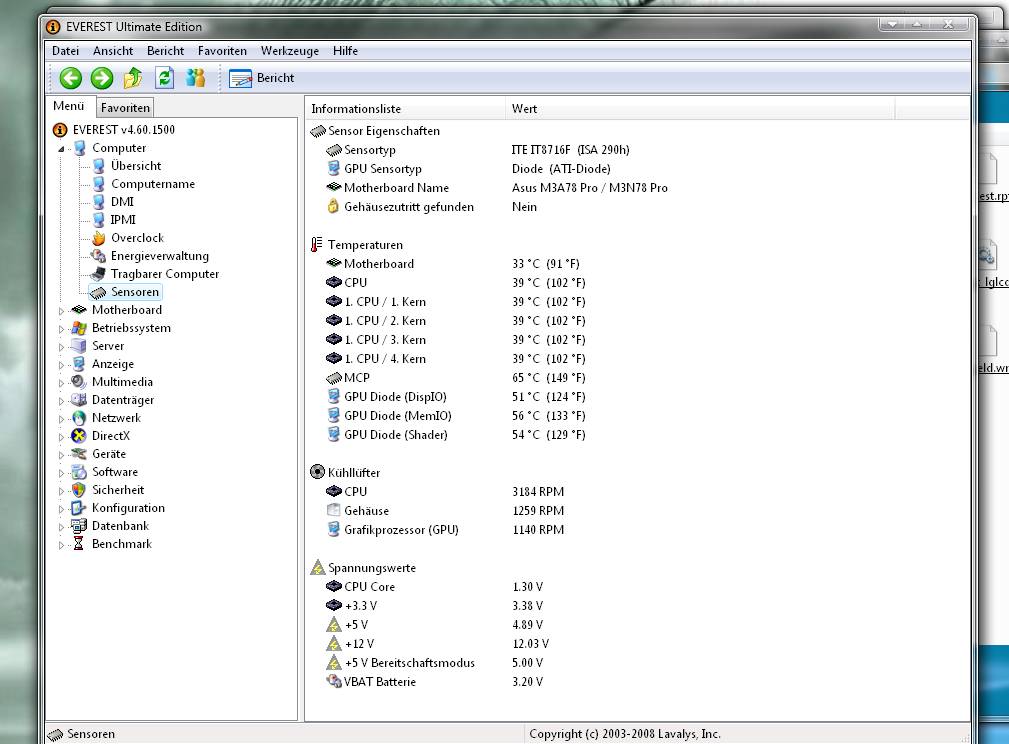This screenshot has height=744, width=1009.
Task: Expand the Anzeige tree node
Action: (62, 365)
